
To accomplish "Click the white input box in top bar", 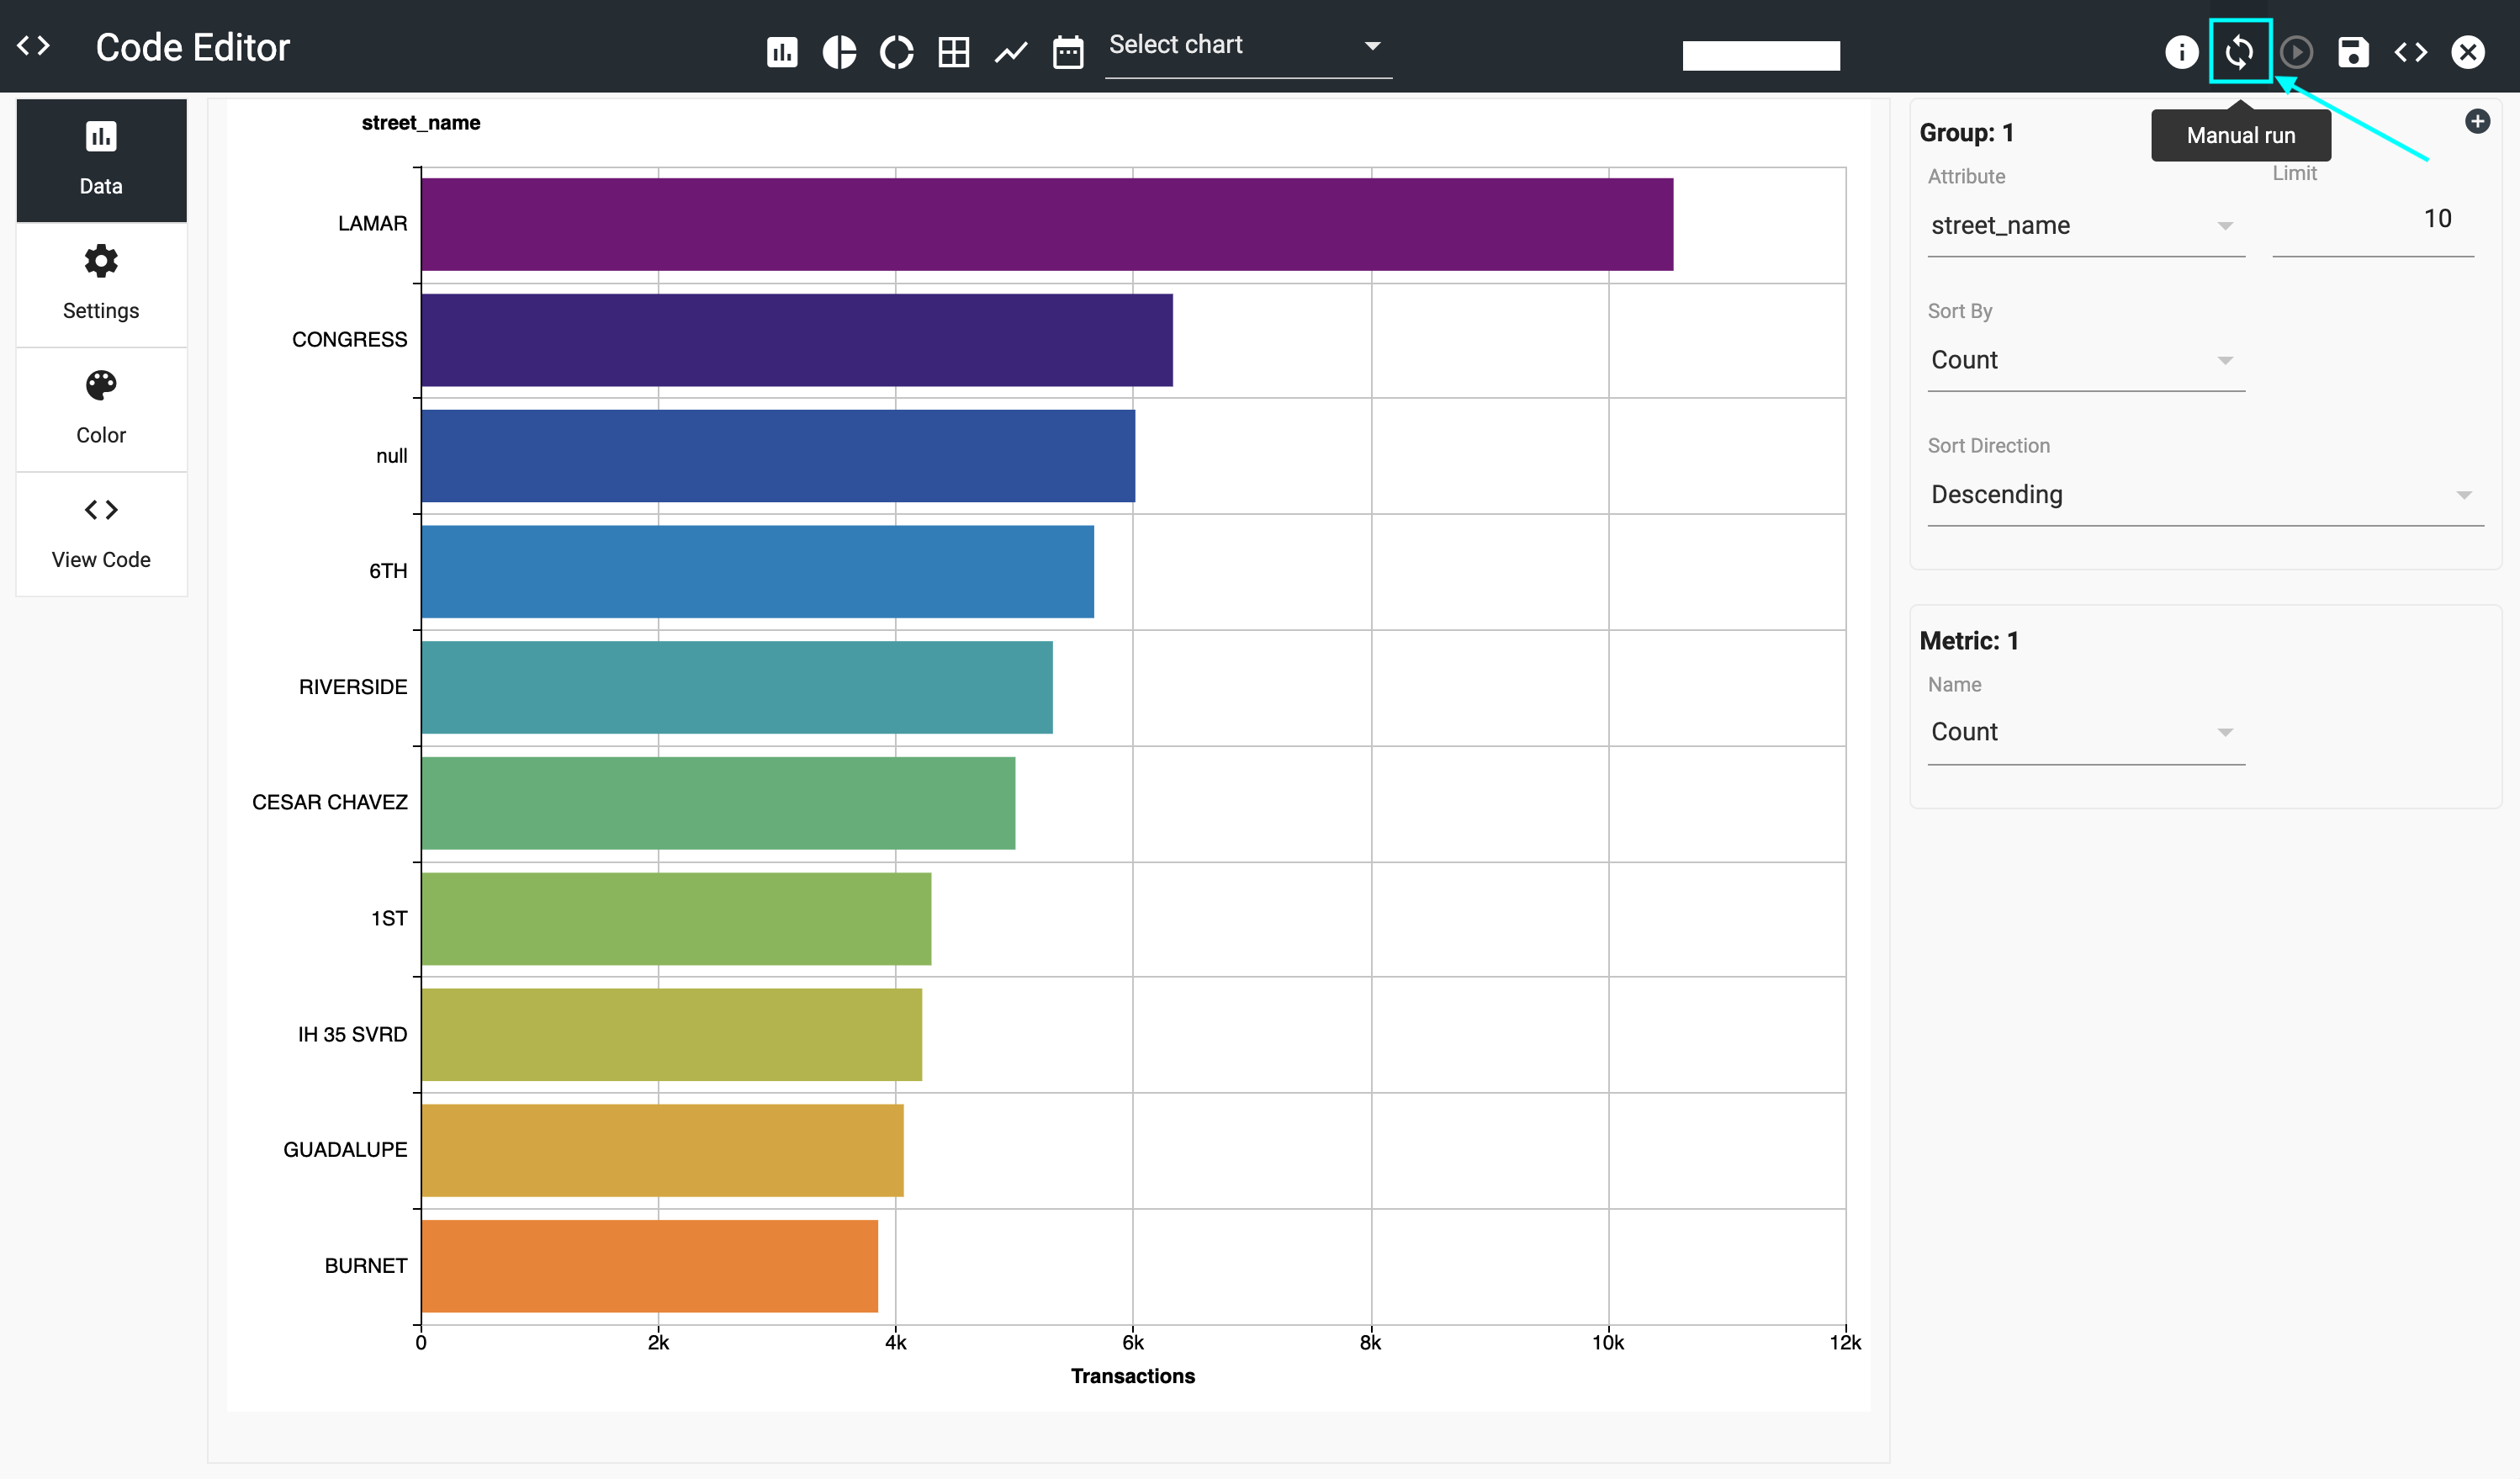I will [1761, 56].
